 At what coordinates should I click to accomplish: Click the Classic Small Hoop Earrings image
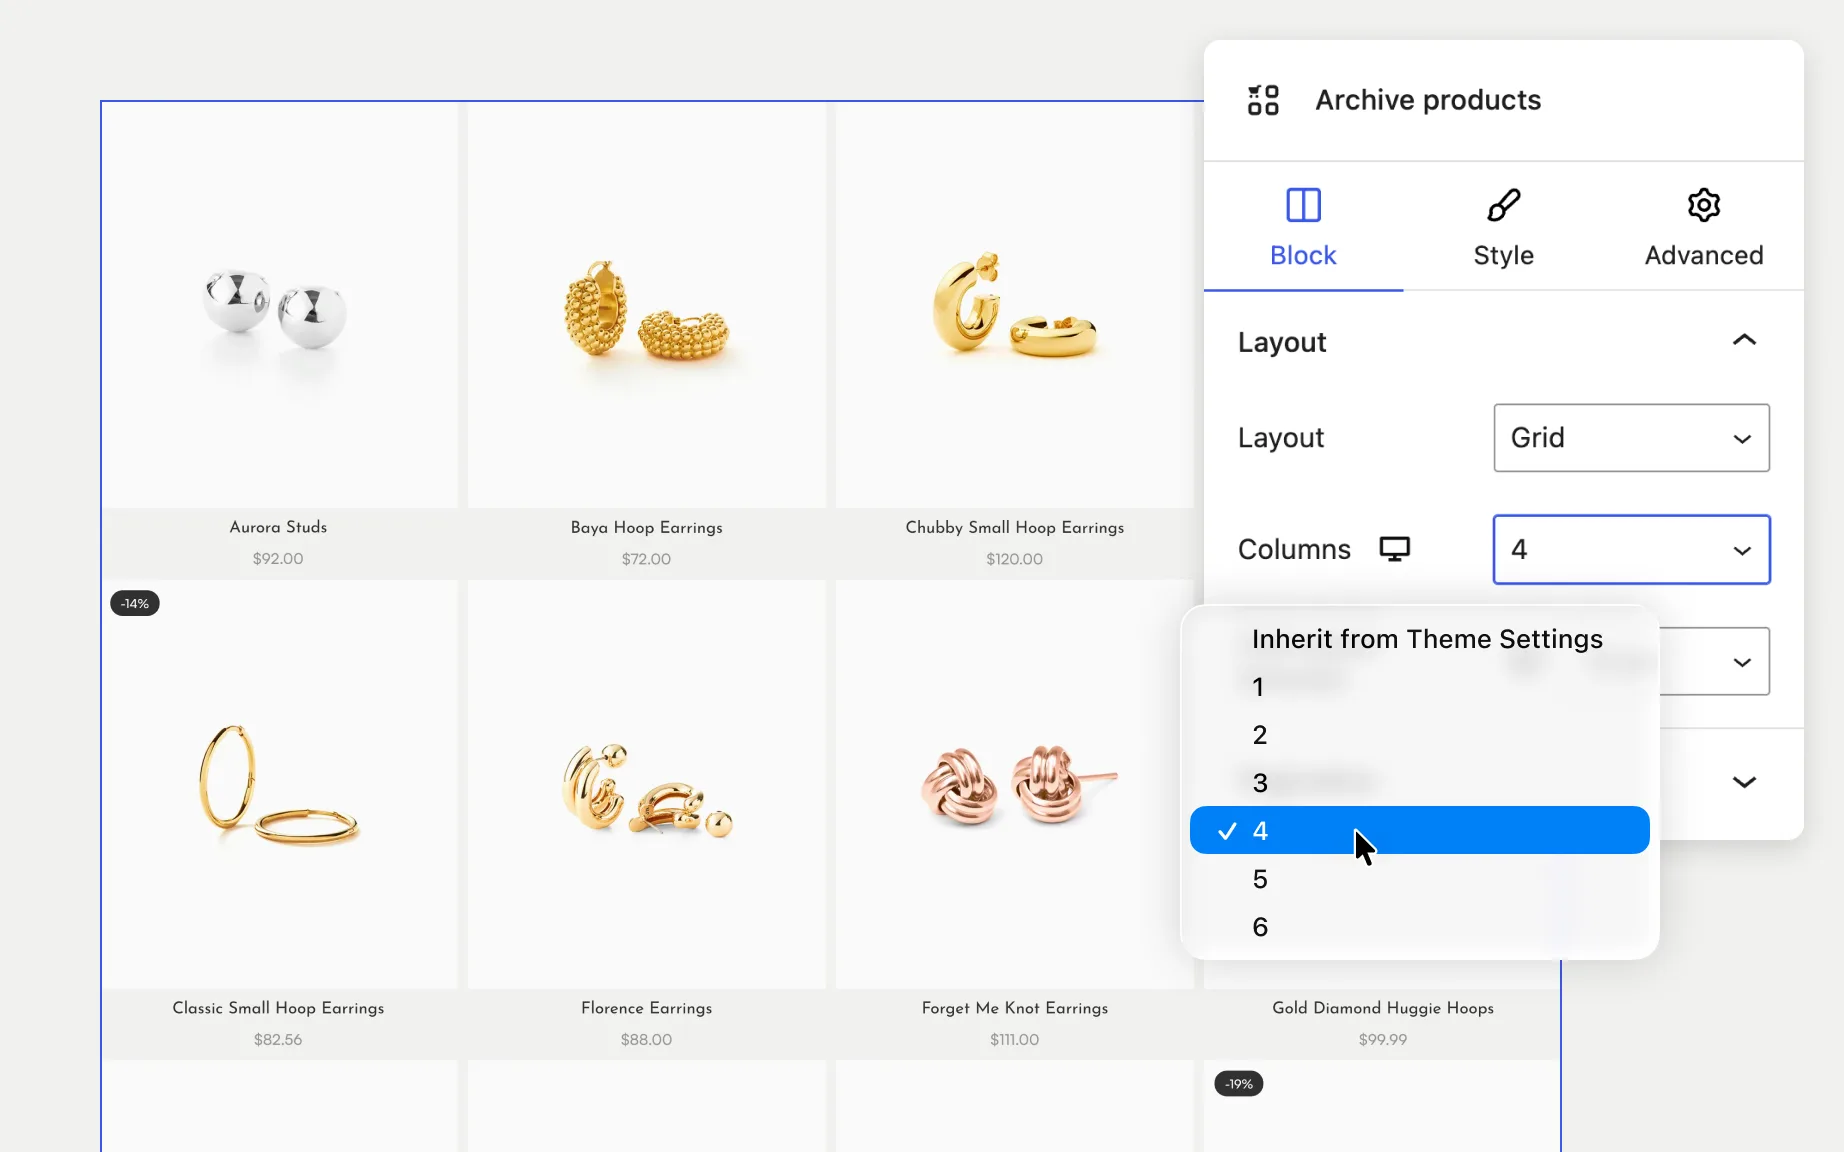(279, 785)
